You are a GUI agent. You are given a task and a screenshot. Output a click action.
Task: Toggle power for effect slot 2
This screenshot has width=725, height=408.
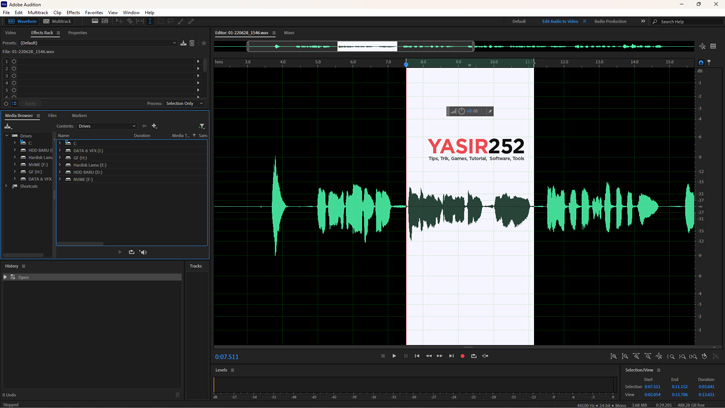point(14,68)
